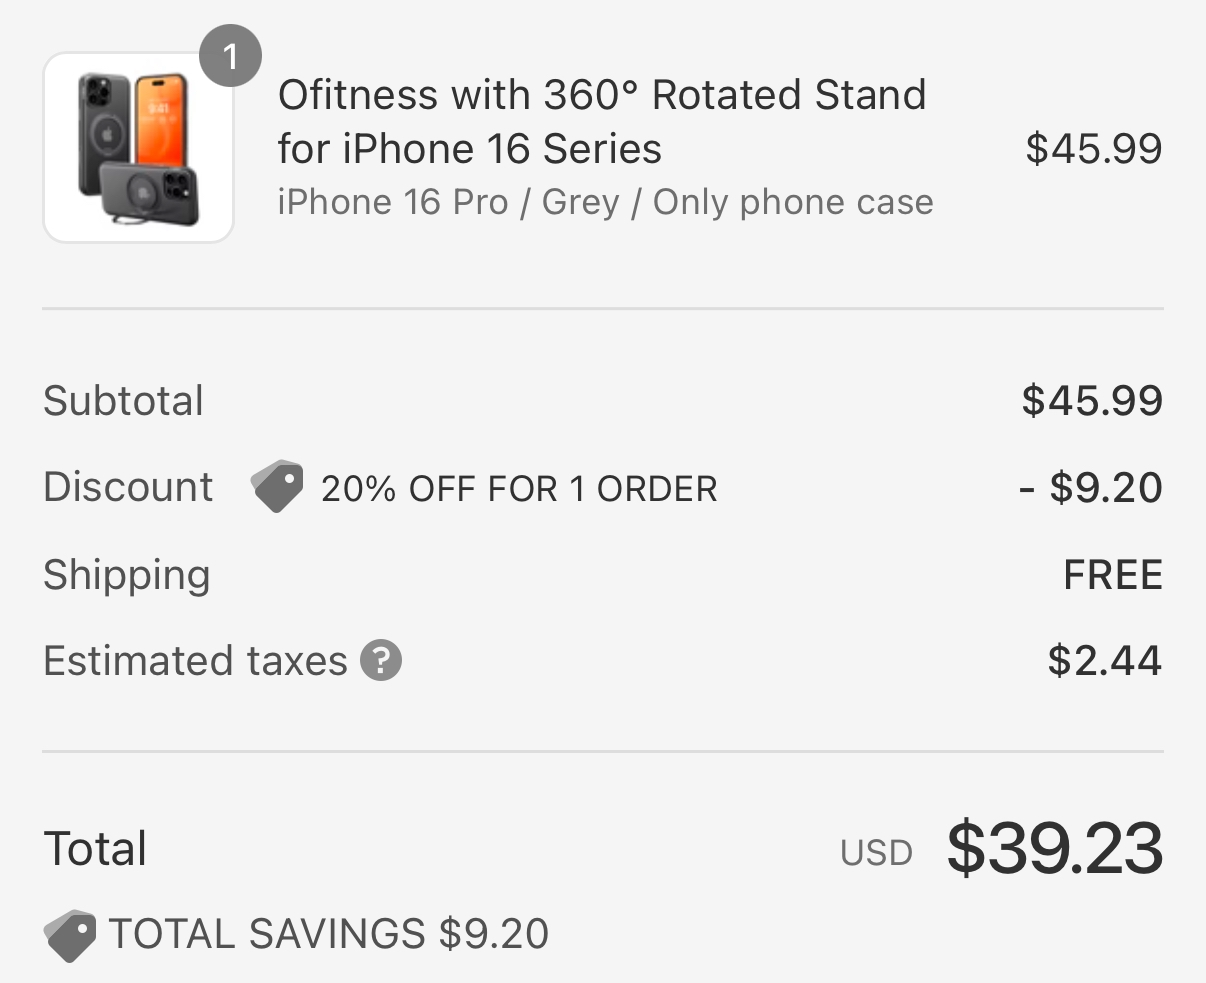1206x983 pixels.
Task: Click the product line price $45.99
Action: pyautogui.click(x=1093, y=149)
